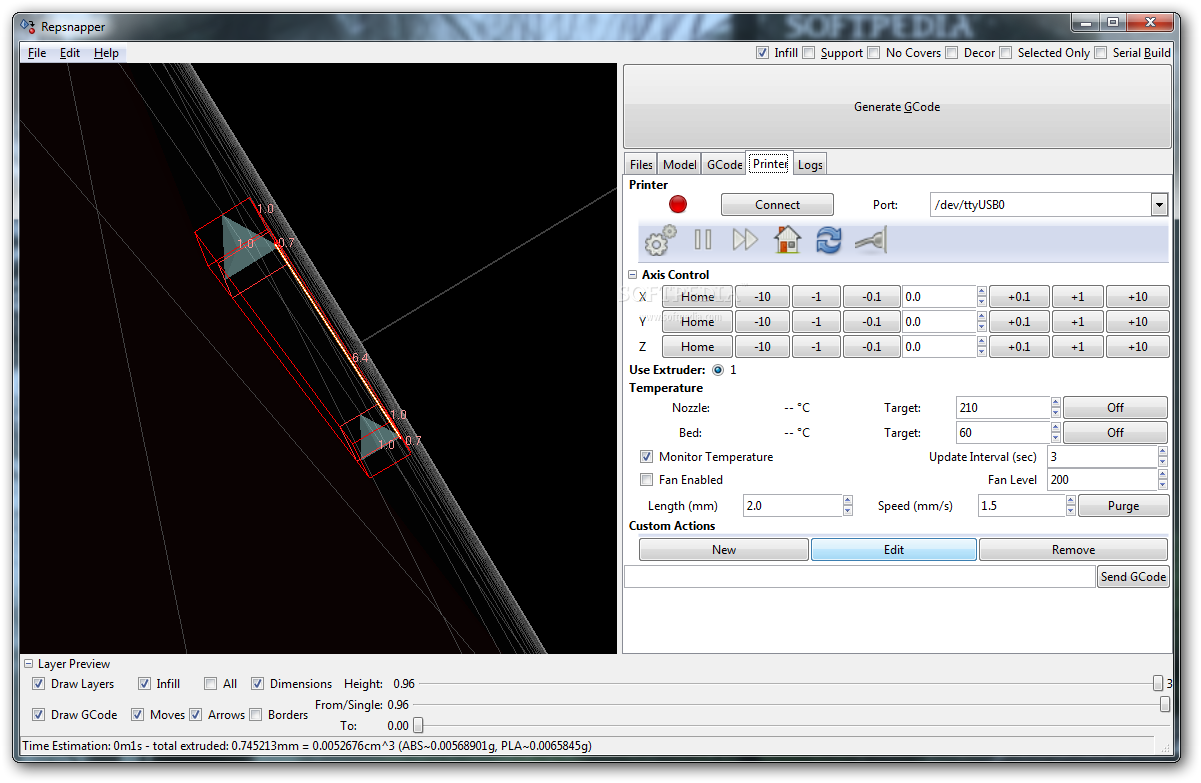Switch to the Files tab
This screenshot has height=783, width=1201.
(x=641, y=165)
